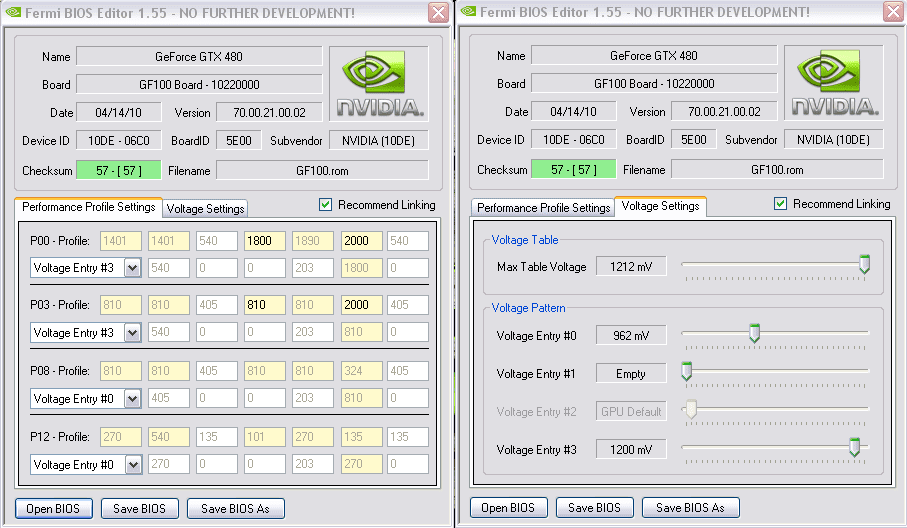Image resolution: width=907 pixels, height=528 pixels.
Task: Click Voltage Entry #0 value 962 mV
Action: (x=631, y=335)
